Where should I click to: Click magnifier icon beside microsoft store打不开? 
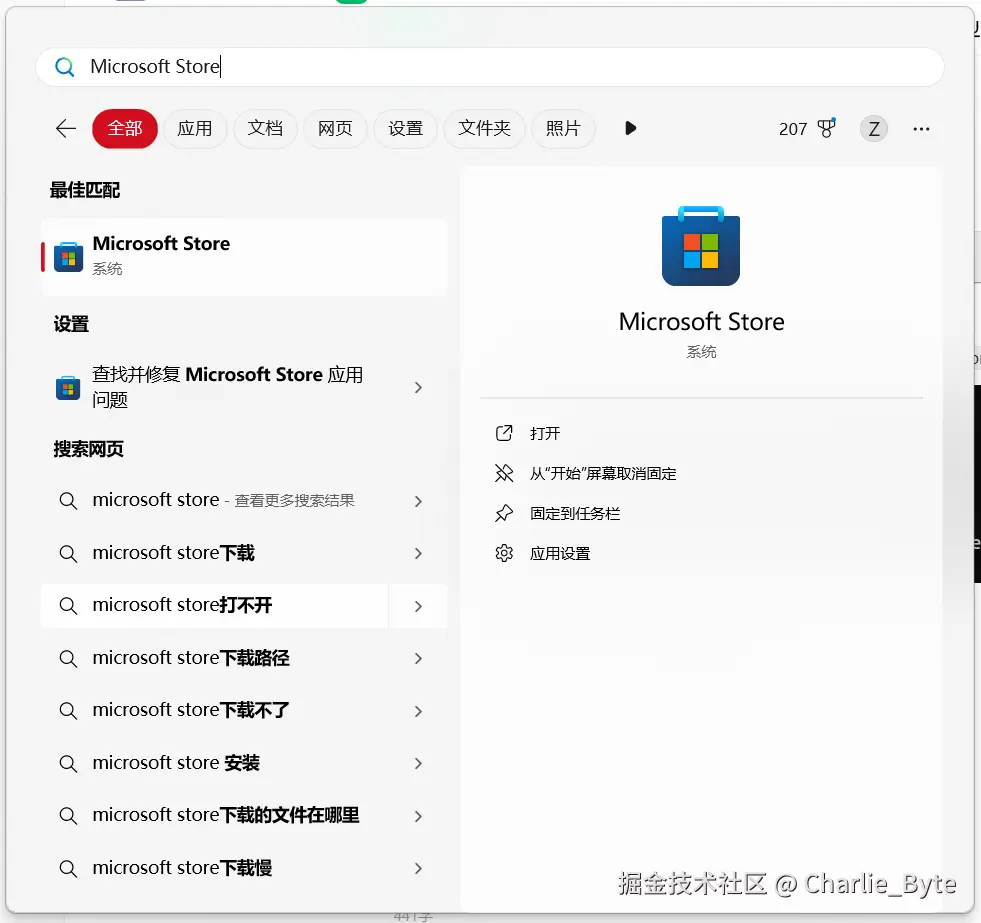[x=68, y=606]
